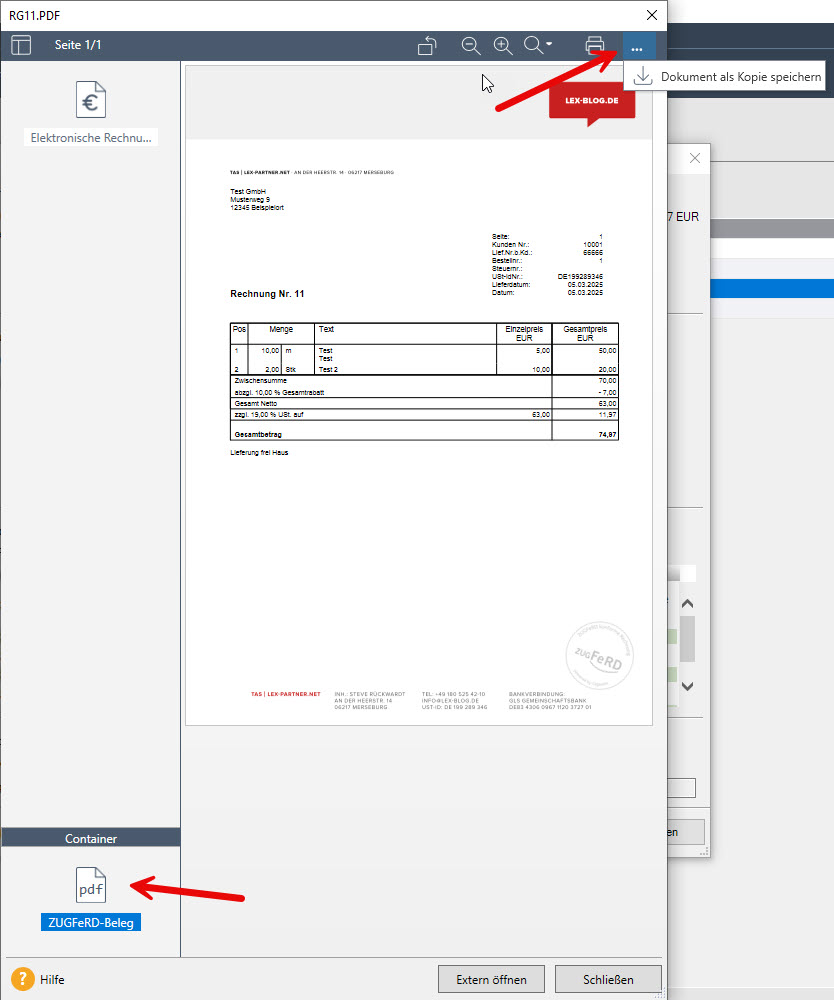Select the ZUGFeRD-Beleg label
This screenshot has height=1000, width=834.
pyautogui.click(x=91, y=922)
